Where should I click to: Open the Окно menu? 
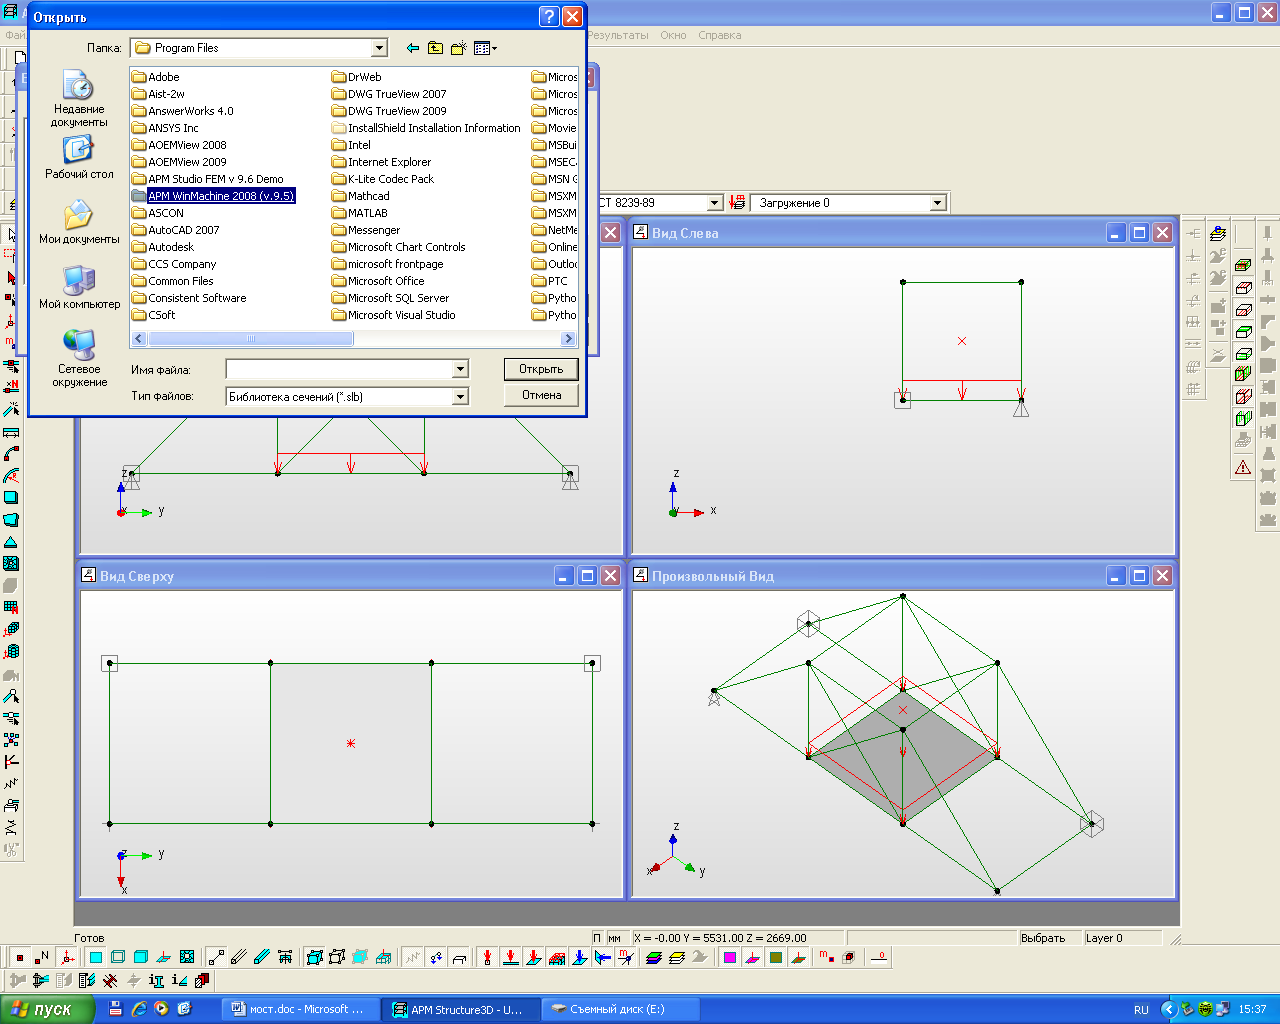[673, 35]
